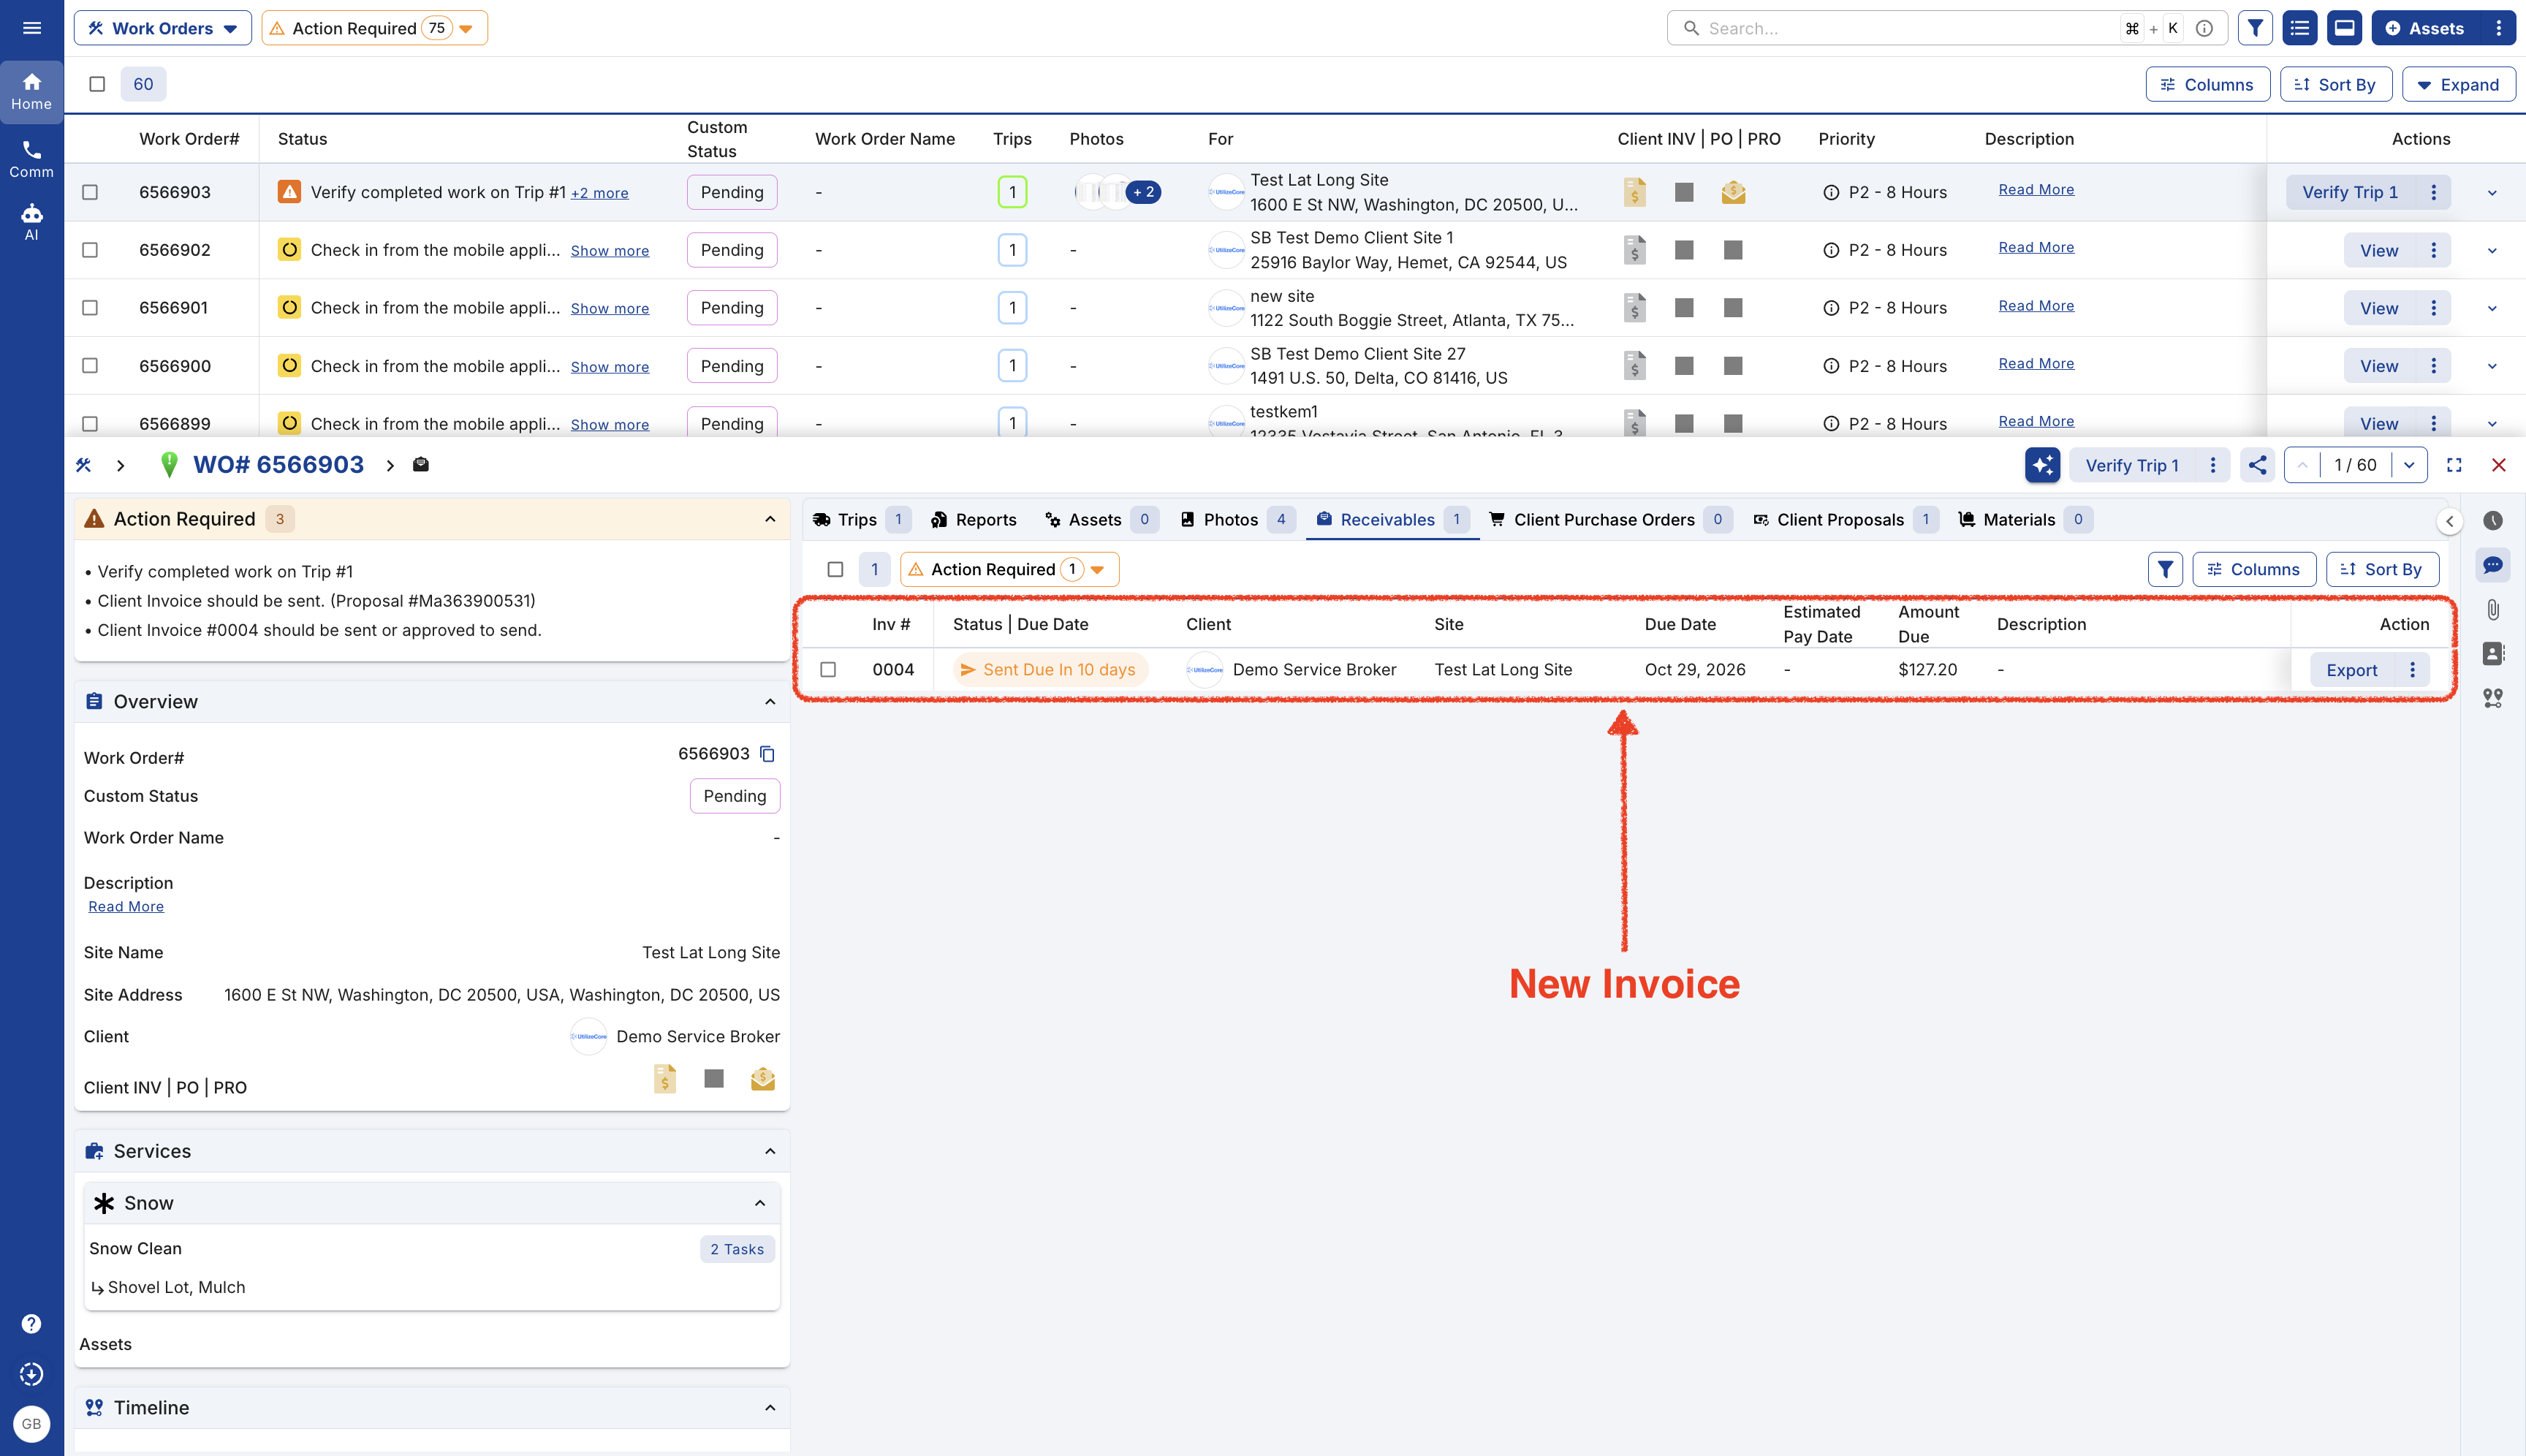Open attachments paperclip icon

pyautogui.click(x=2493, y=609)
